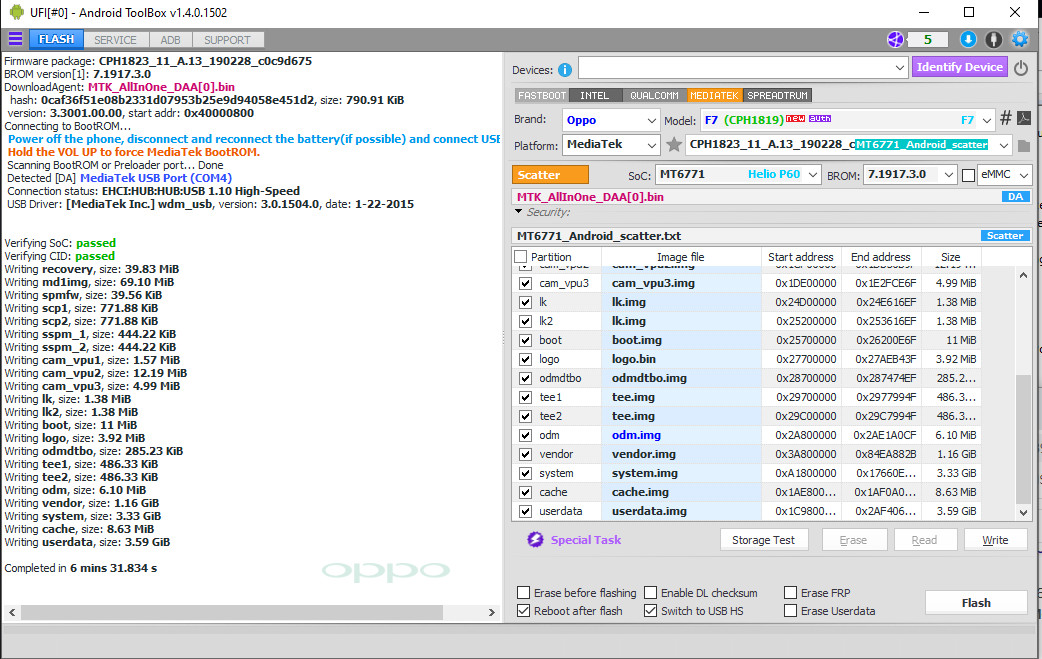The image size is (1042, 659).
Task: Switch to the SERVICE tab
Action: (115, 40)
